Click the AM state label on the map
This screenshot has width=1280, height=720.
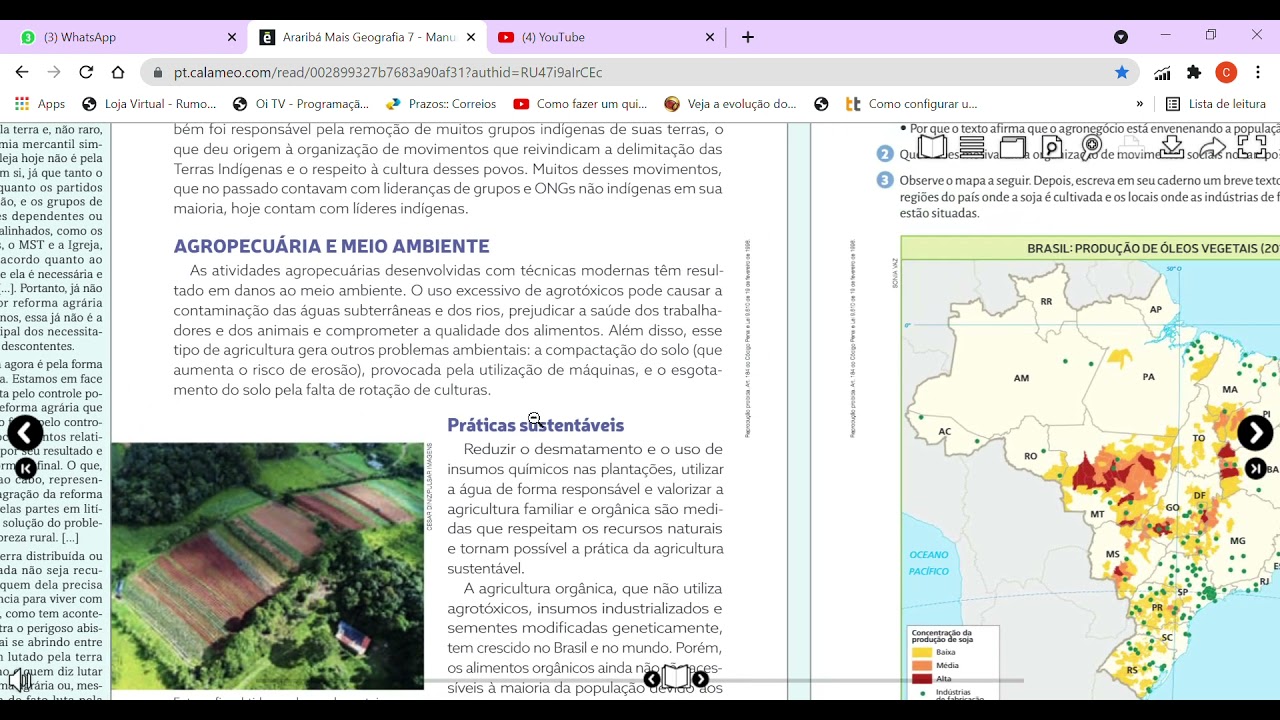point(1021,378)
